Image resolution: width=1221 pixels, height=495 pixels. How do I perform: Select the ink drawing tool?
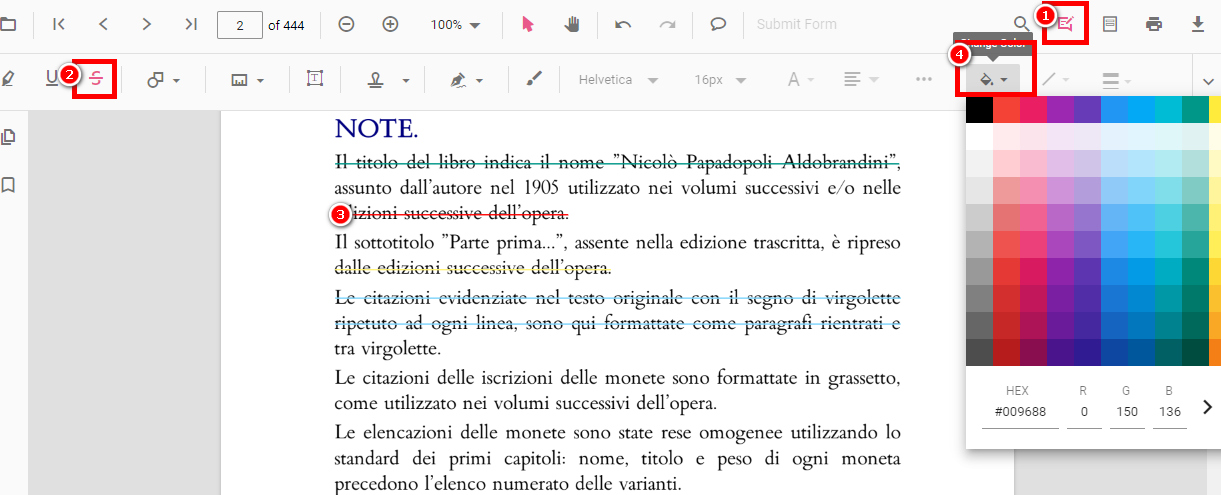[x=534, y=79]
